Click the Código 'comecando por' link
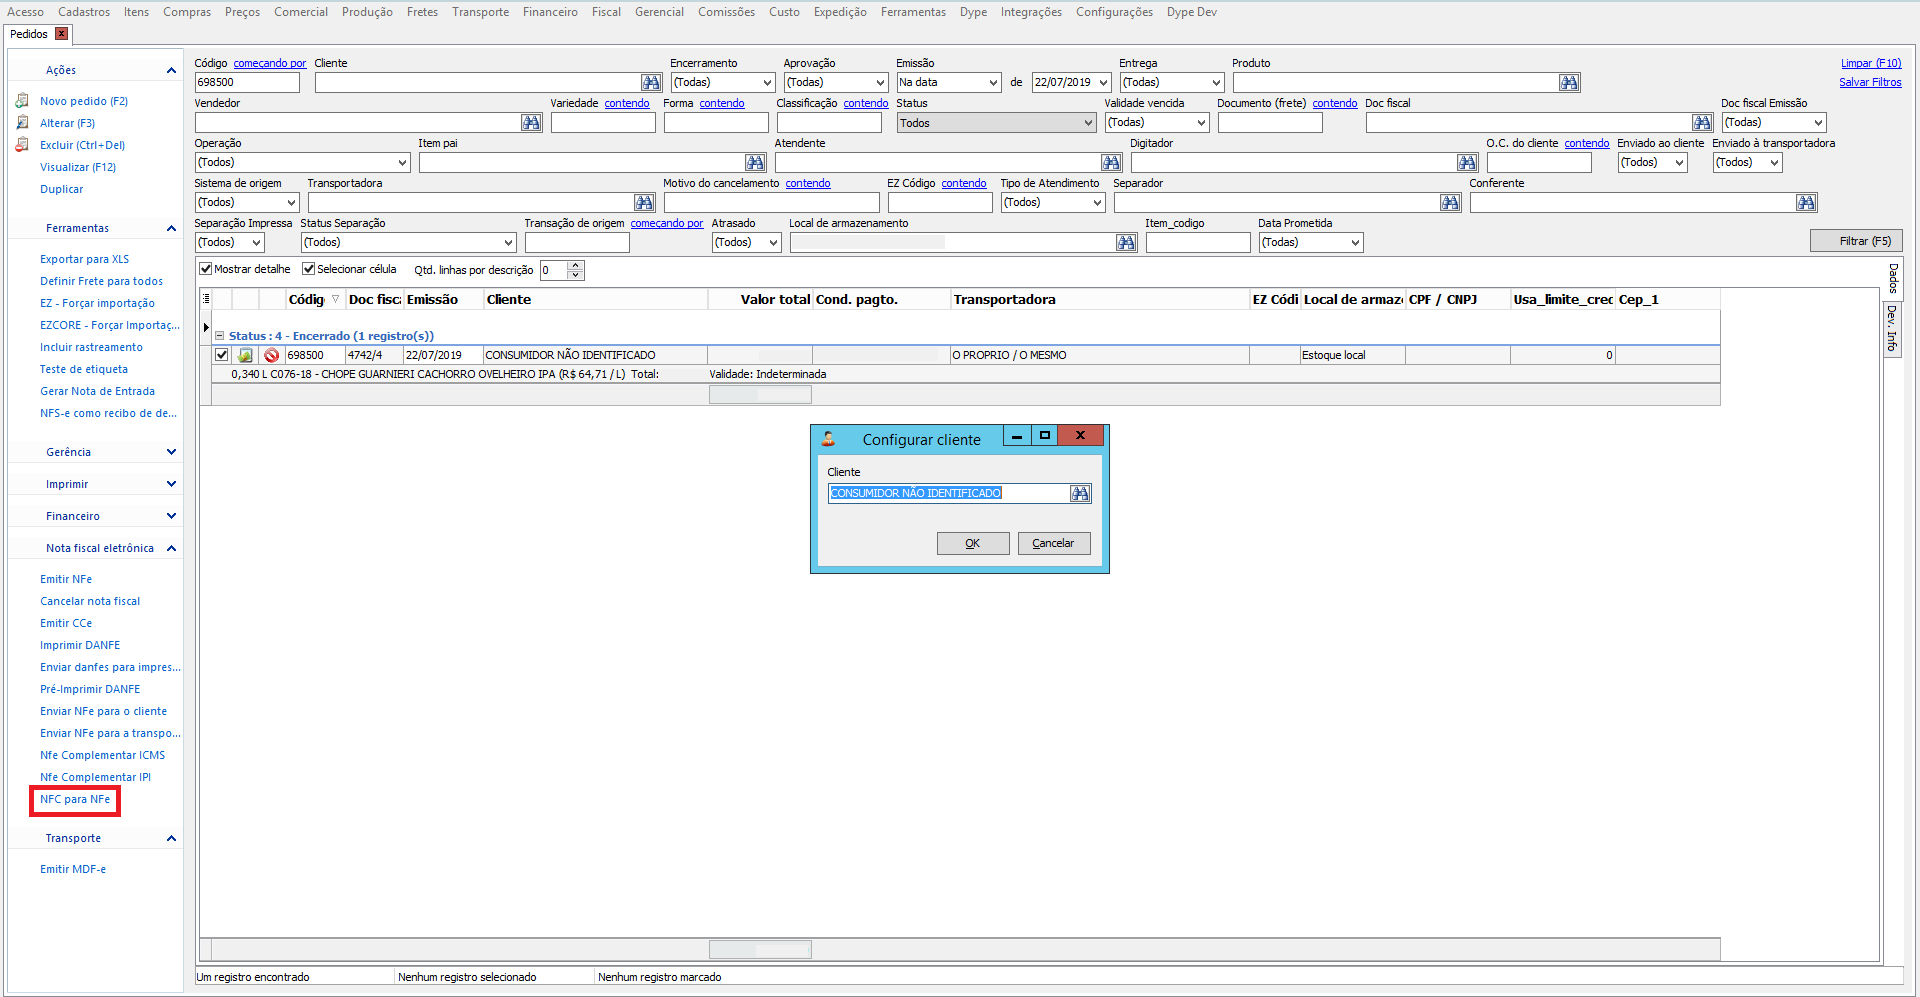Image resolution: width=1920 pixels, height=997 pixels. coord(270,63)
